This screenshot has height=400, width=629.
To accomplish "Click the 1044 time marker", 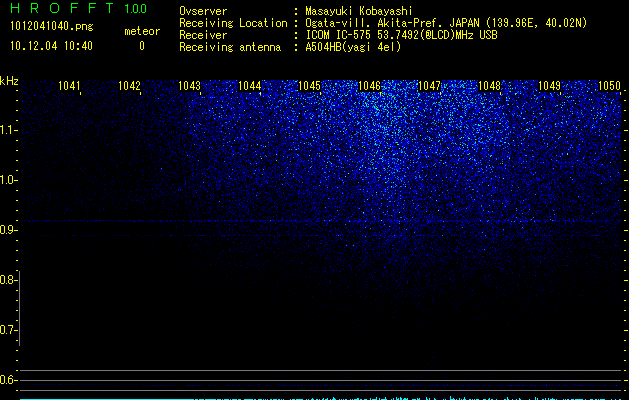I will pyautogui.click(x=250, y=86).
